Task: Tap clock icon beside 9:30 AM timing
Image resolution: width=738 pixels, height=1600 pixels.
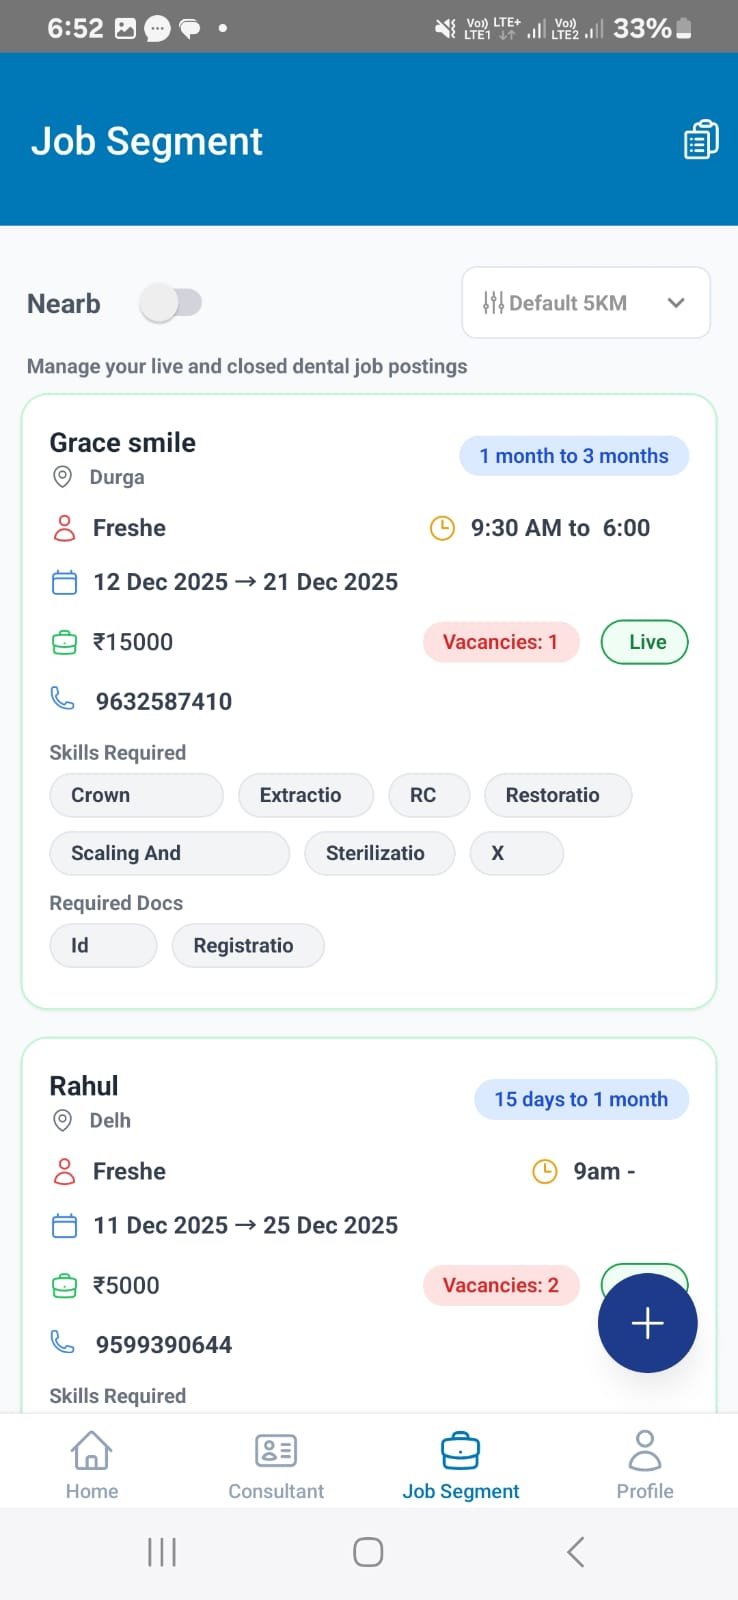Action: (442, 528)
